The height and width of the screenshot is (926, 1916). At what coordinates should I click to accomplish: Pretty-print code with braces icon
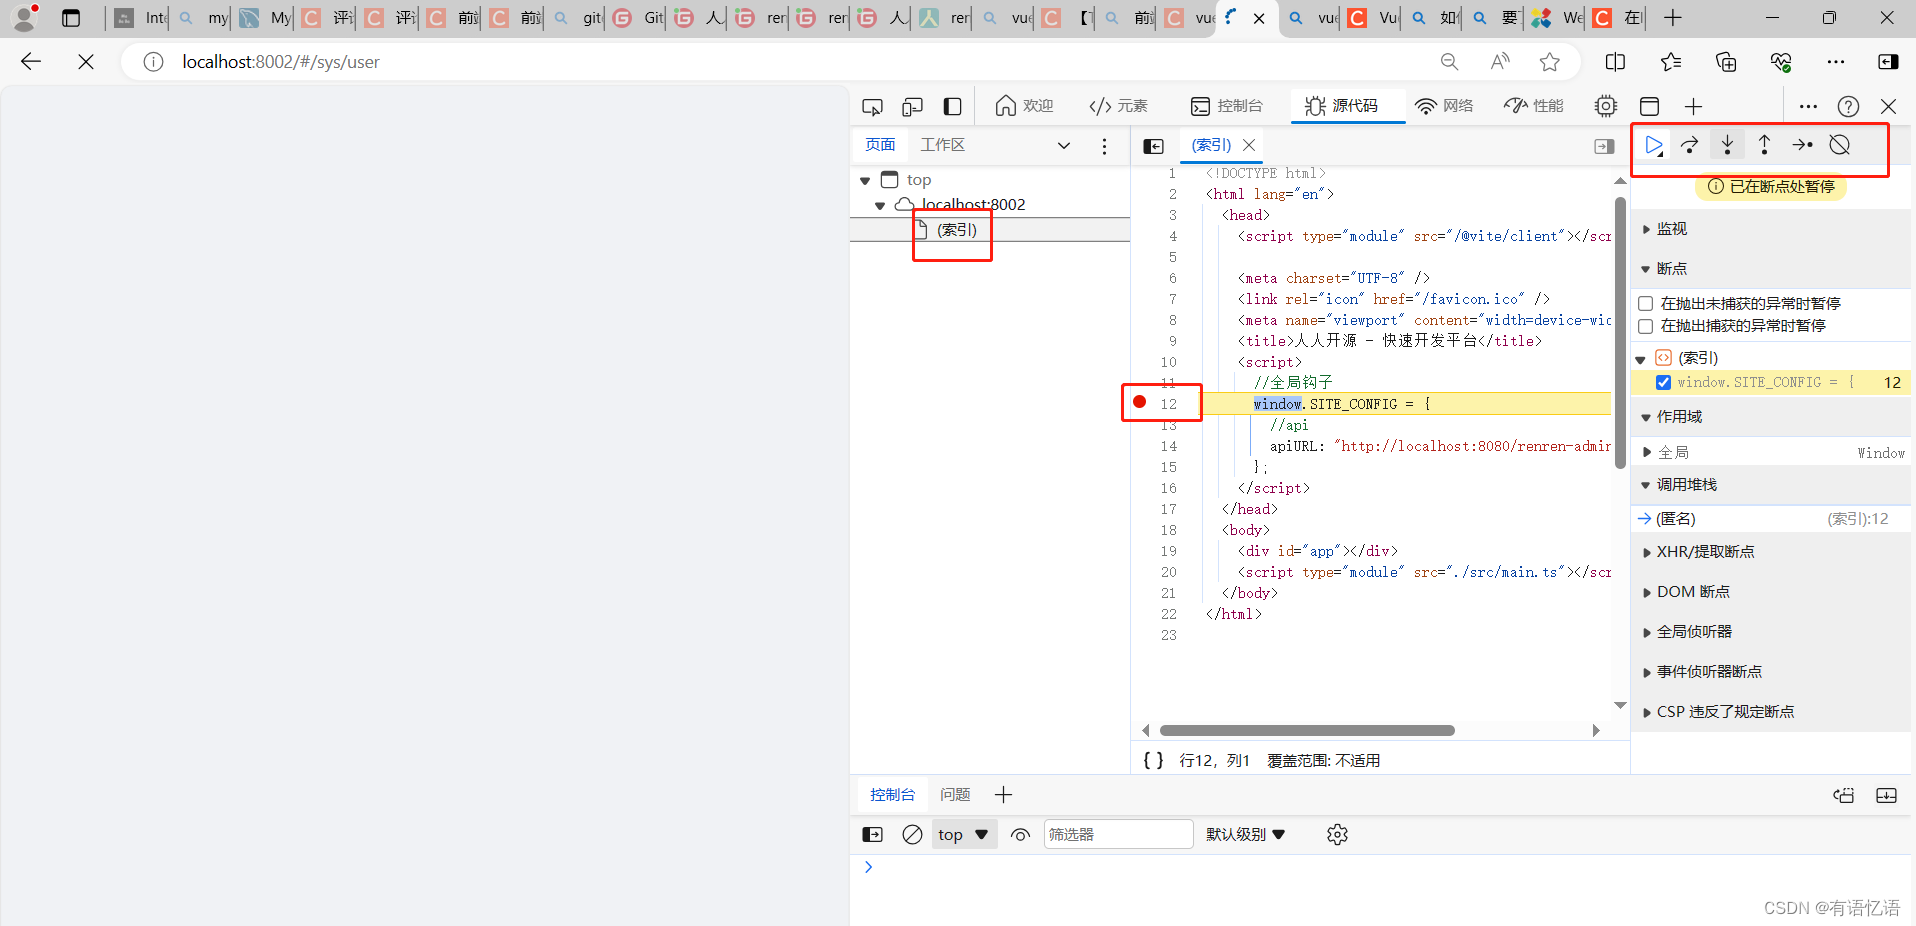point(1153,760)
